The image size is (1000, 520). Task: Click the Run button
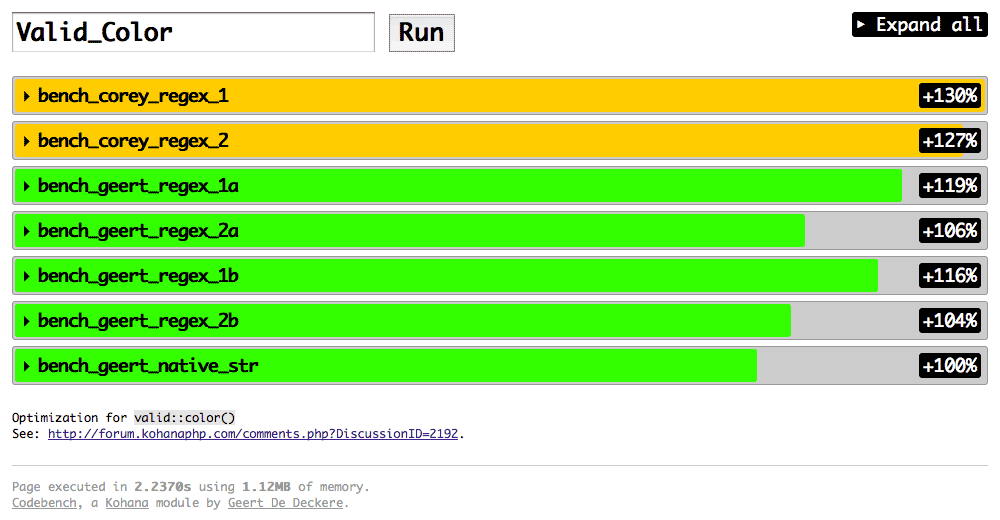pos(421,32)
